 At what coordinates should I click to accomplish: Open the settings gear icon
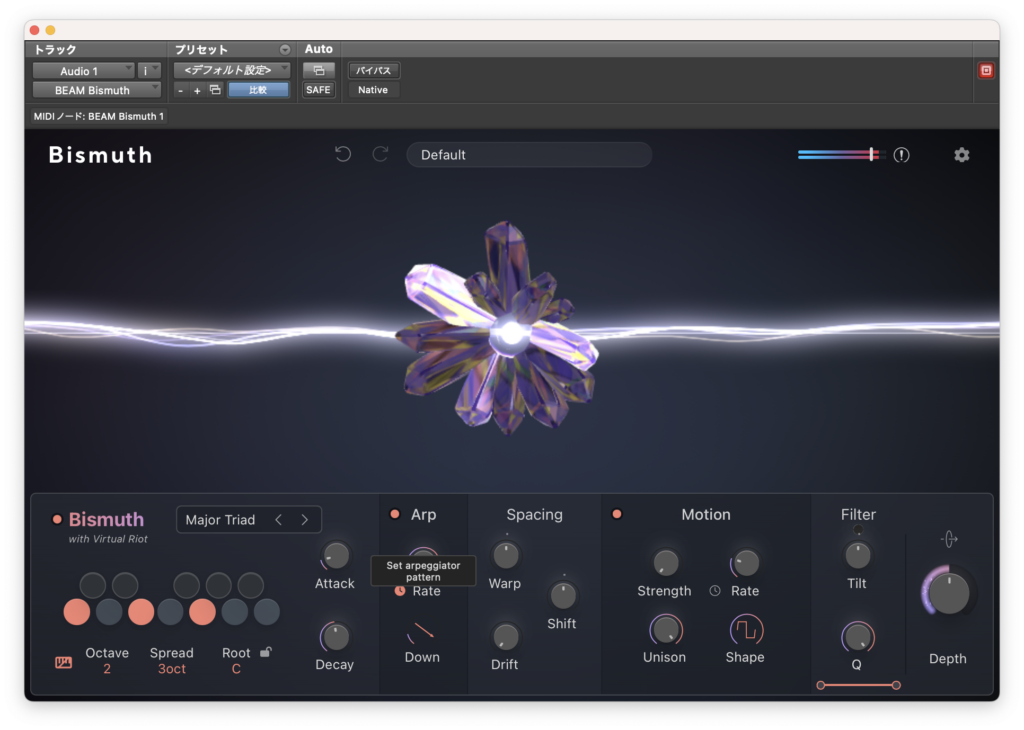pyautogui.click(x=961, y=155)
